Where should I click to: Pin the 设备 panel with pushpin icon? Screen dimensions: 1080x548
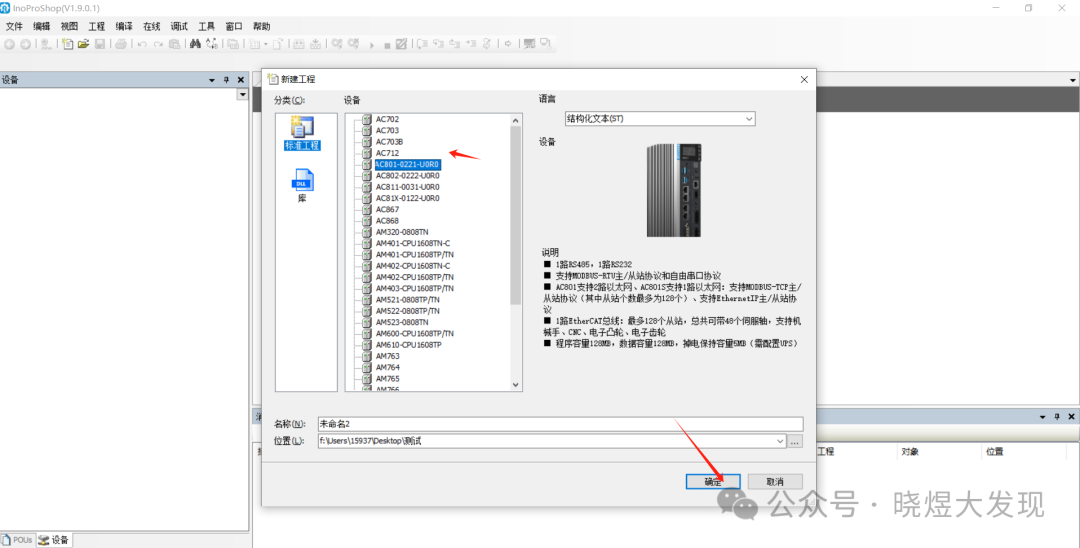pos(226,80)
